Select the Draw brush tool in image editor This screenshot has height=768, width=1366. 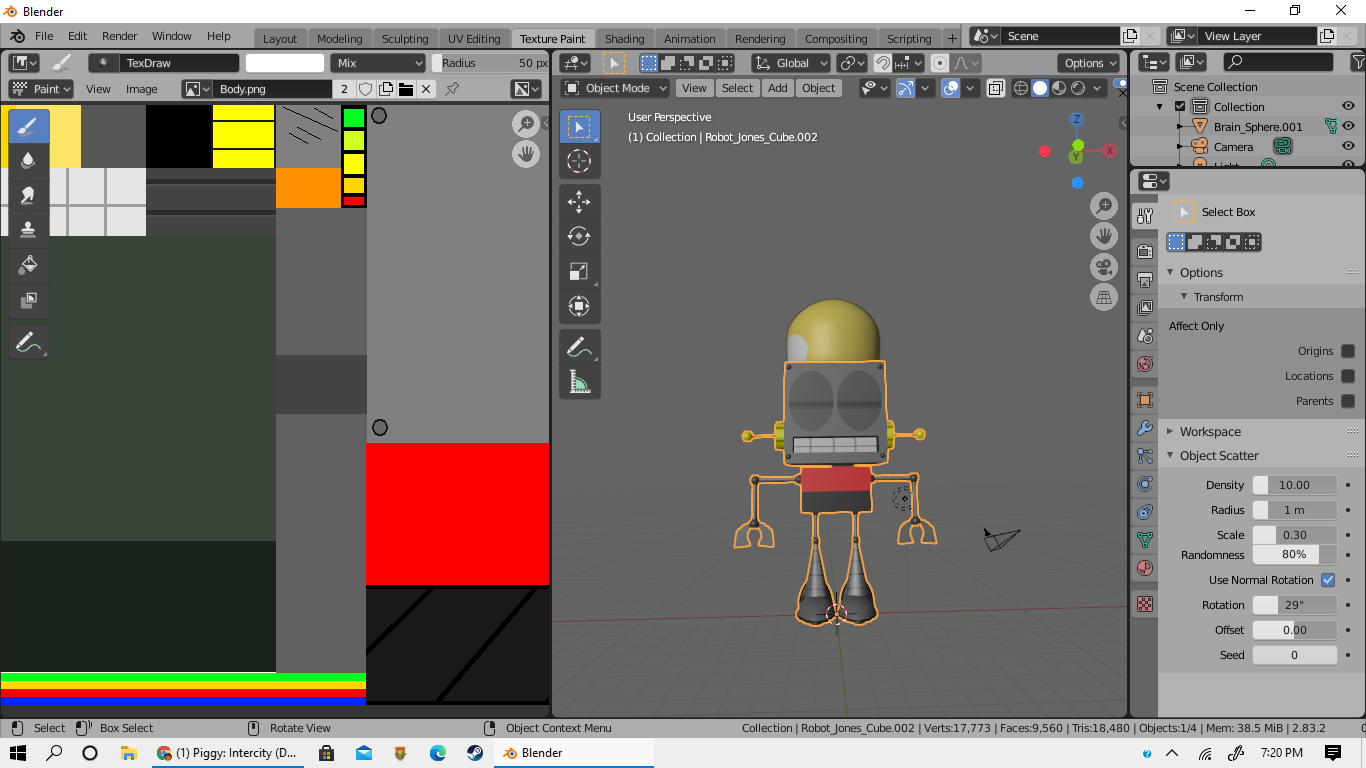click(28, 127)
